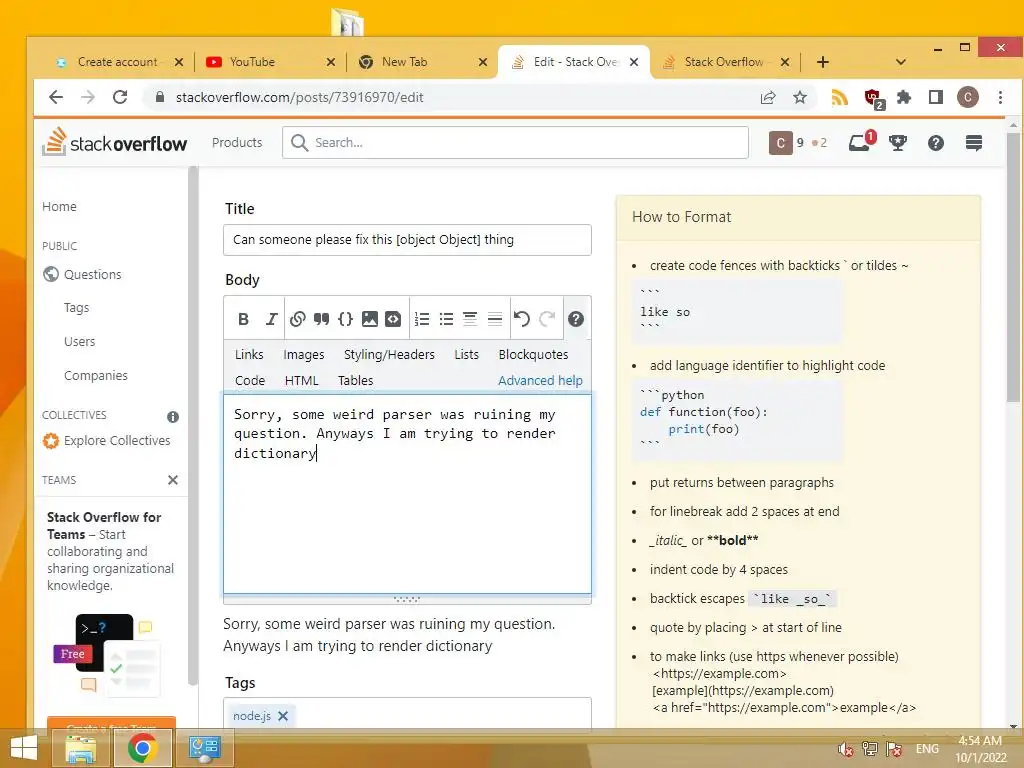Bookmark this page with star icon

(800, 97)
